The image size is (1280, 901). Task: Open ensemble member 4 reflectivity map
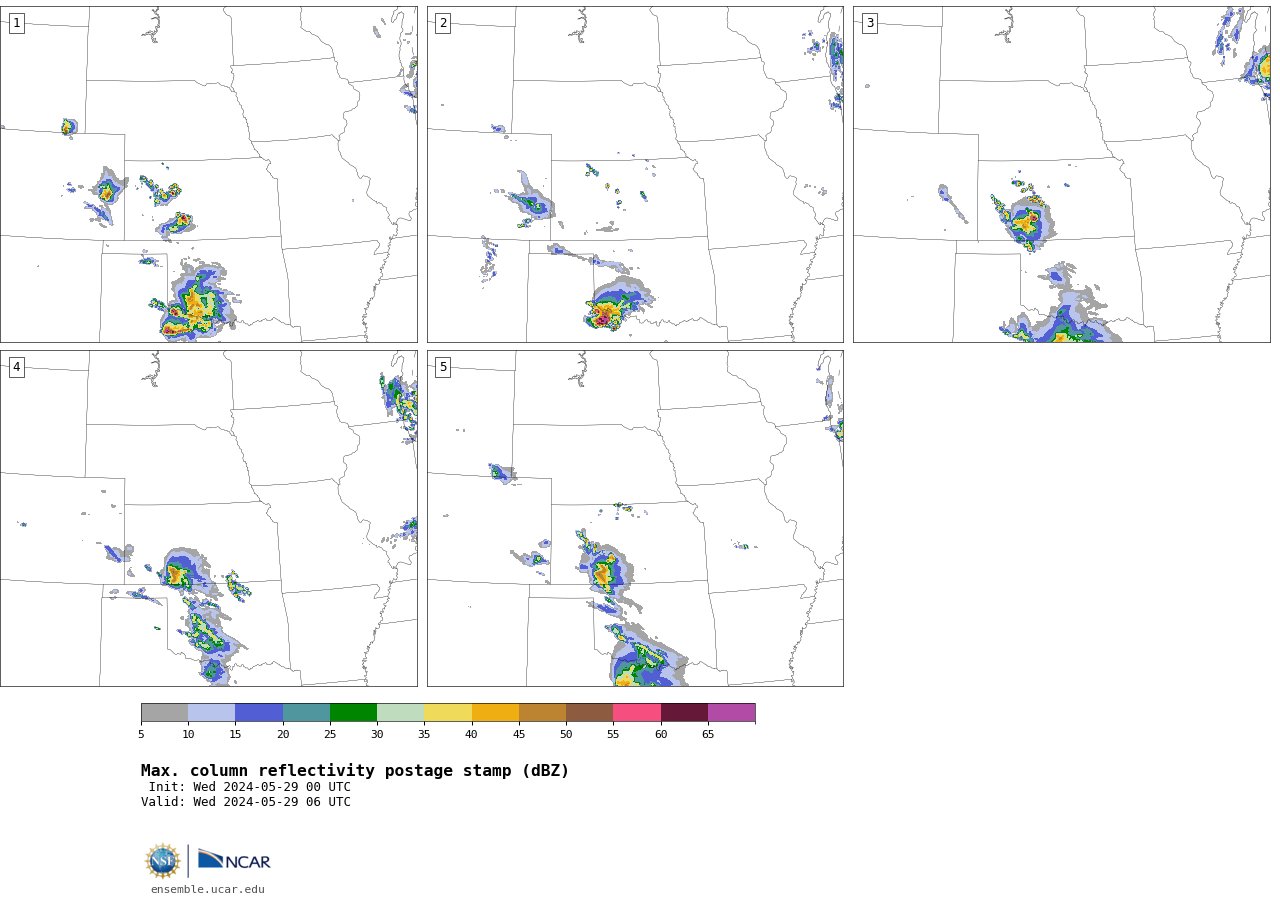pyautogui.click(x=209, y=518)
